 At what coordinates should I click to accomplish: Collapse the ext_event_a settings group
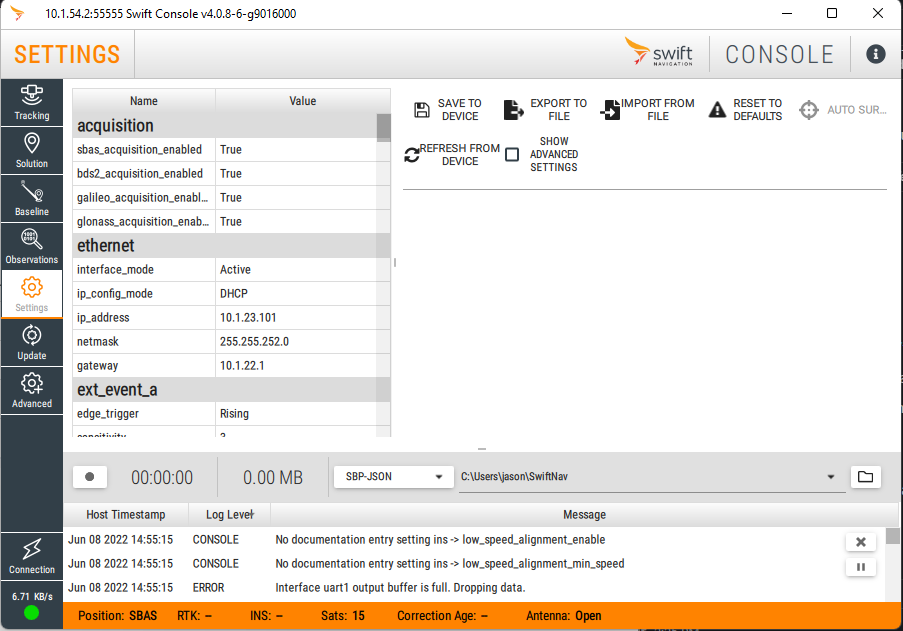tap(225, 390)
